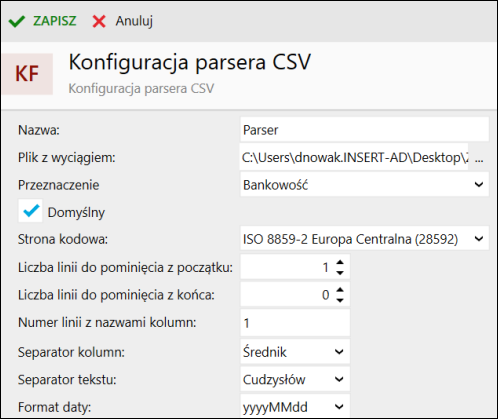Decrease lines to skip from start
This screenshot has height=419, width=498.
click(x=340, y=273)
